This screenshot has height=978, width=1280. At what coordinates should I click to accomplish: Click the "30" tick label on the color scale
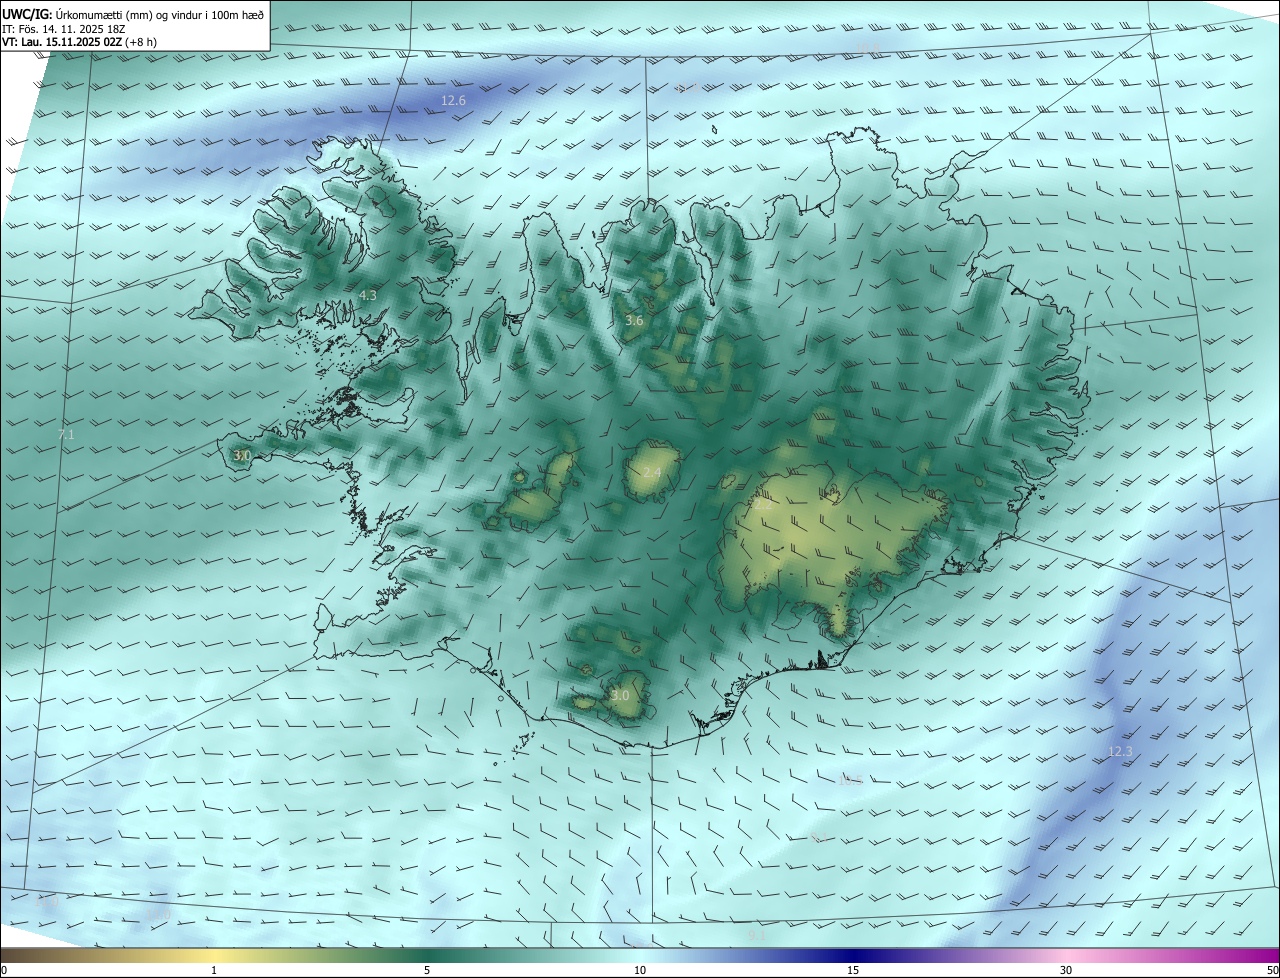(1066, 970)
